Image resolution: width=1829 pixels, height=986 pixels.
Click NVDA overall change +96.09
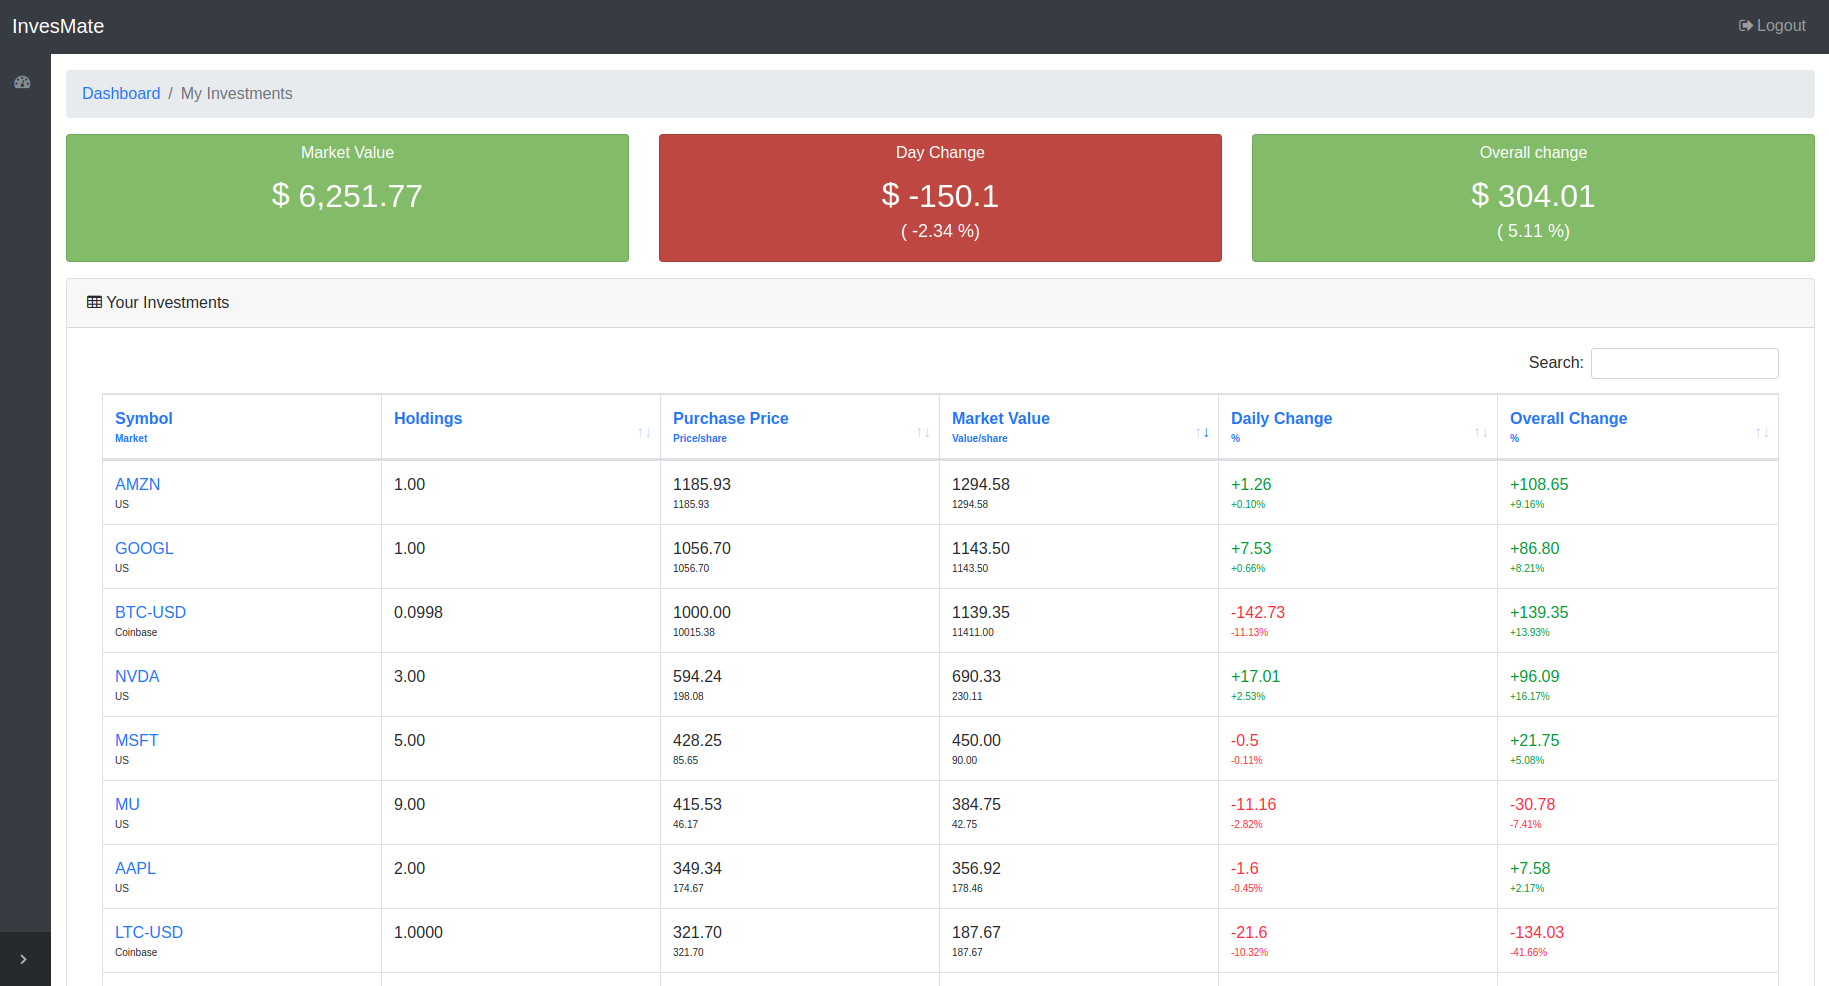1535,676
